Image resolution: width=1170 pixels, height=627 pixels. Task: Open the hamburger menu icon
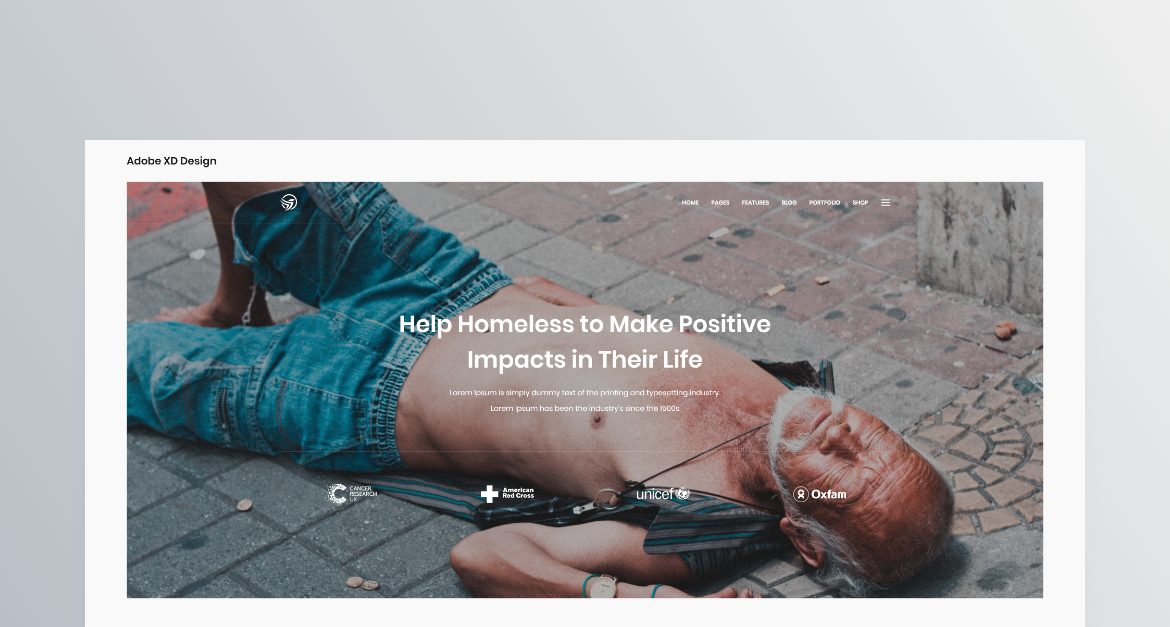(886, 202)
